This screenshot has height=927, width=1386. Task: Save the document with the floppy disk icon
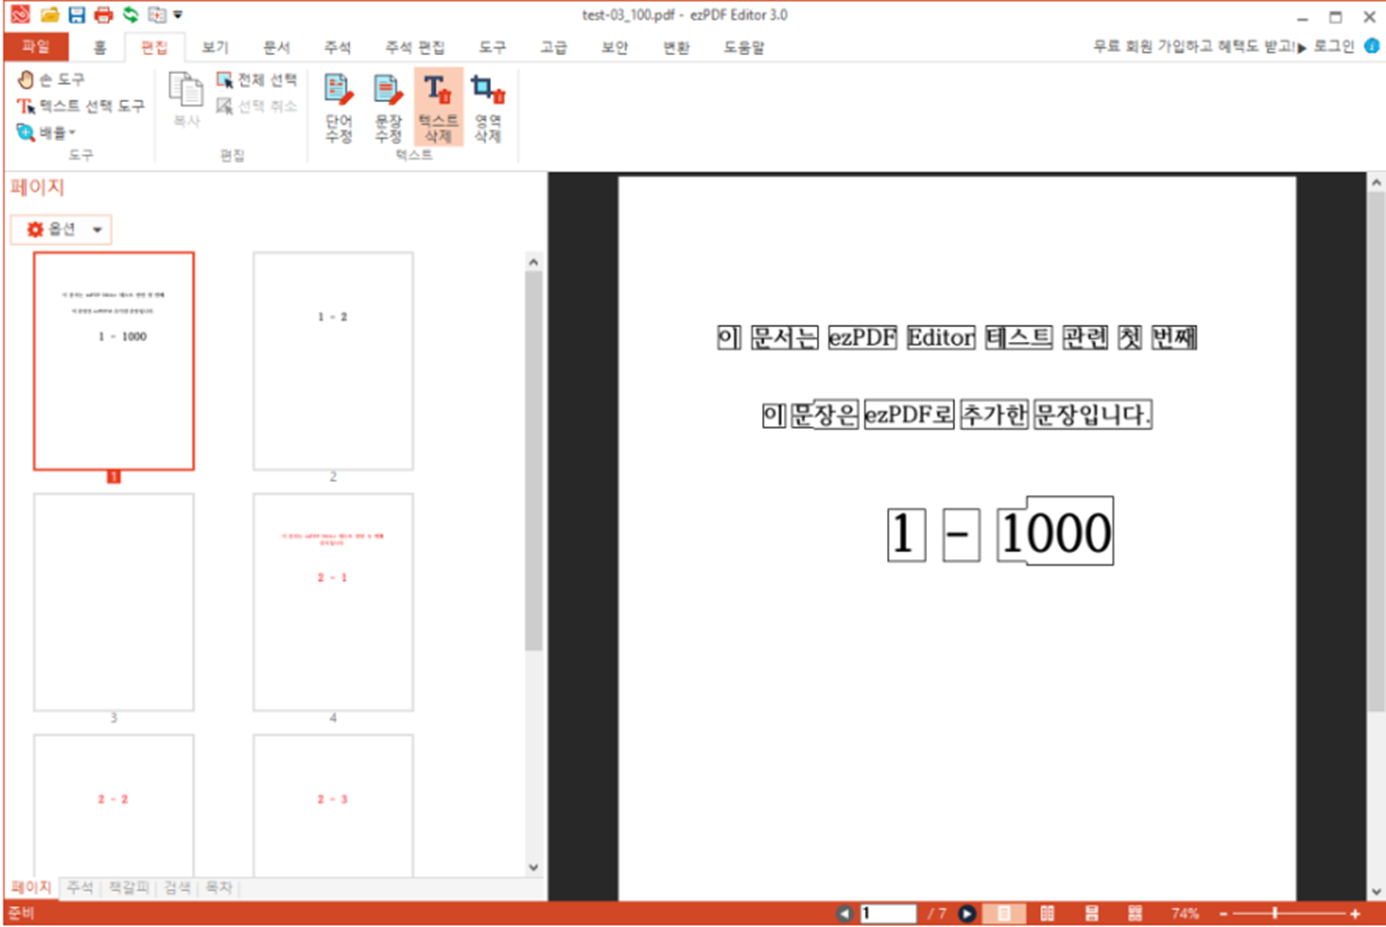coord(77,15)
